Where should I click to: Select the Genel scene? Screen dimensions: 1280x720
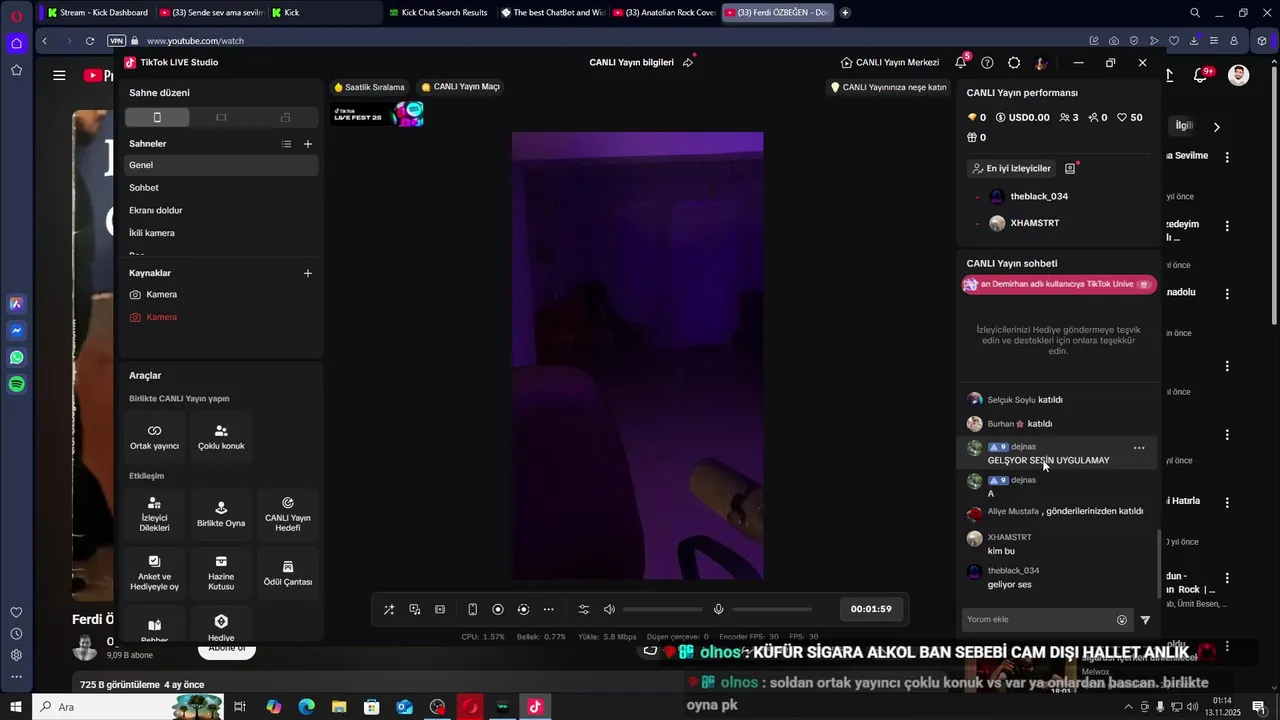coord(221,165)
